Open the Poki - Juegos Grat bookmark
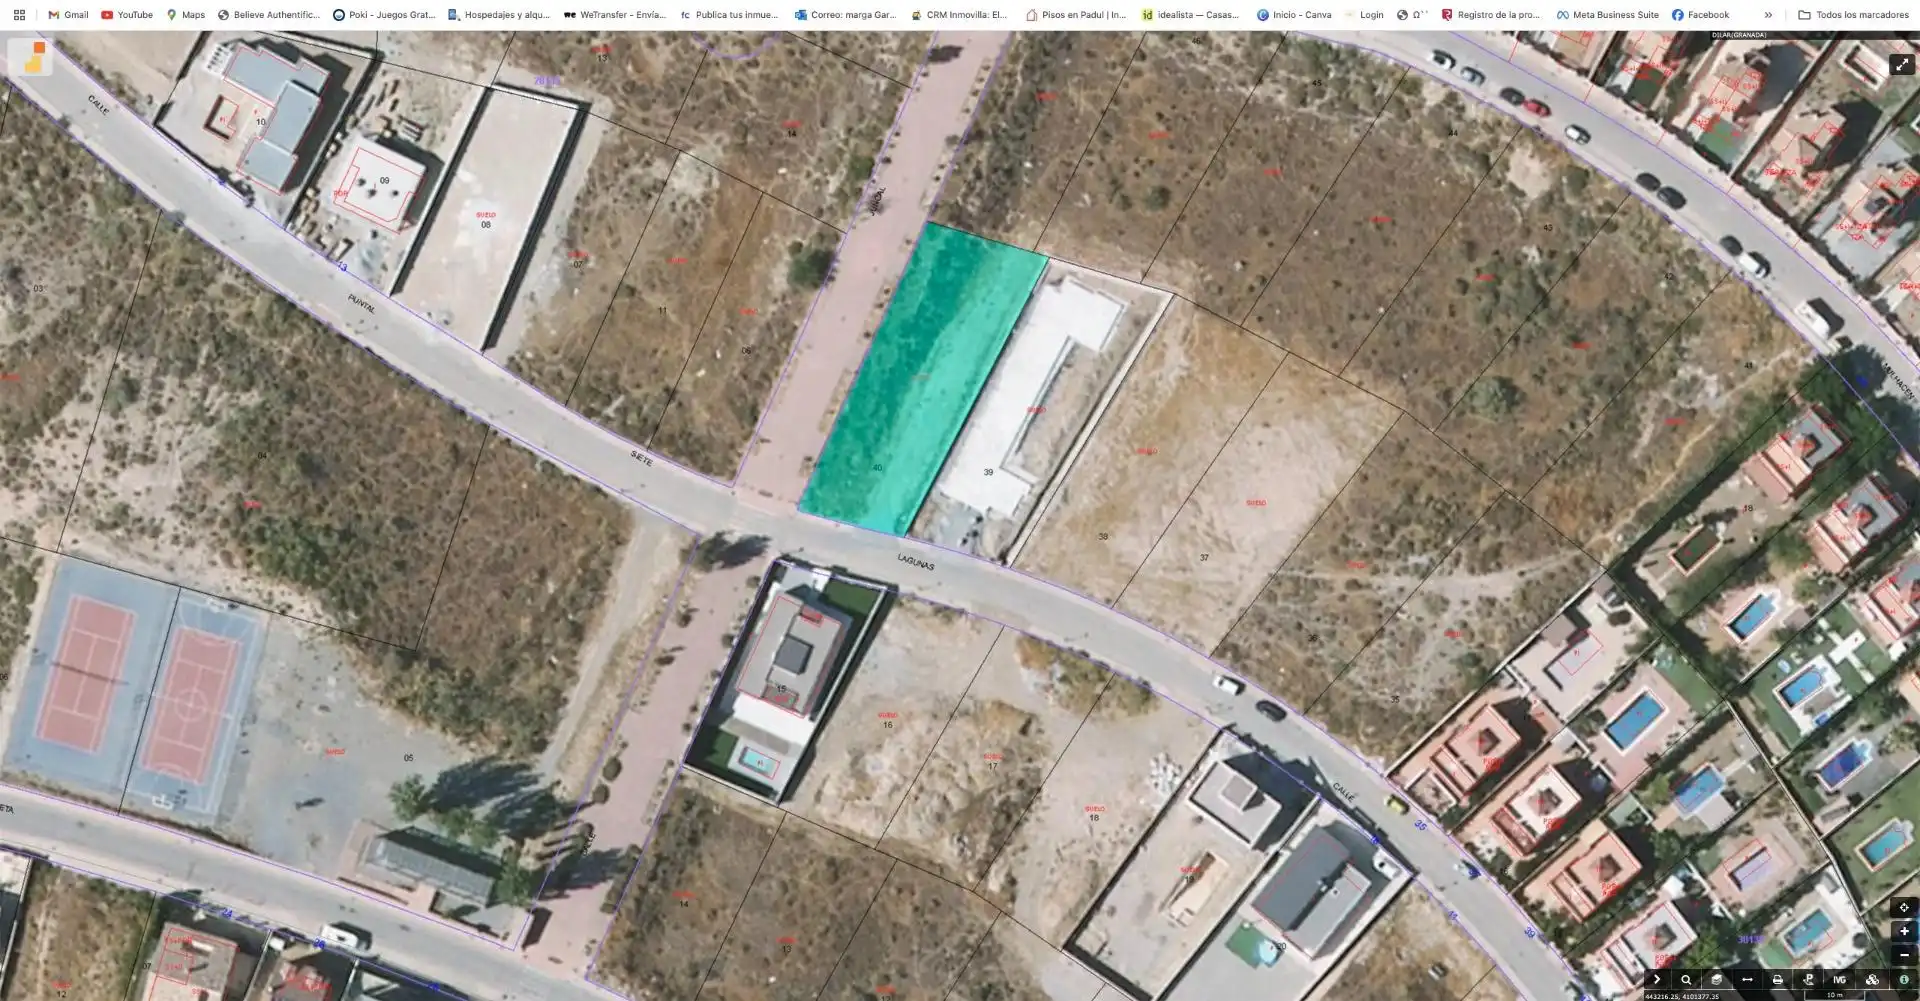This screenshot has height=1001, width=1920. point(384,15)
